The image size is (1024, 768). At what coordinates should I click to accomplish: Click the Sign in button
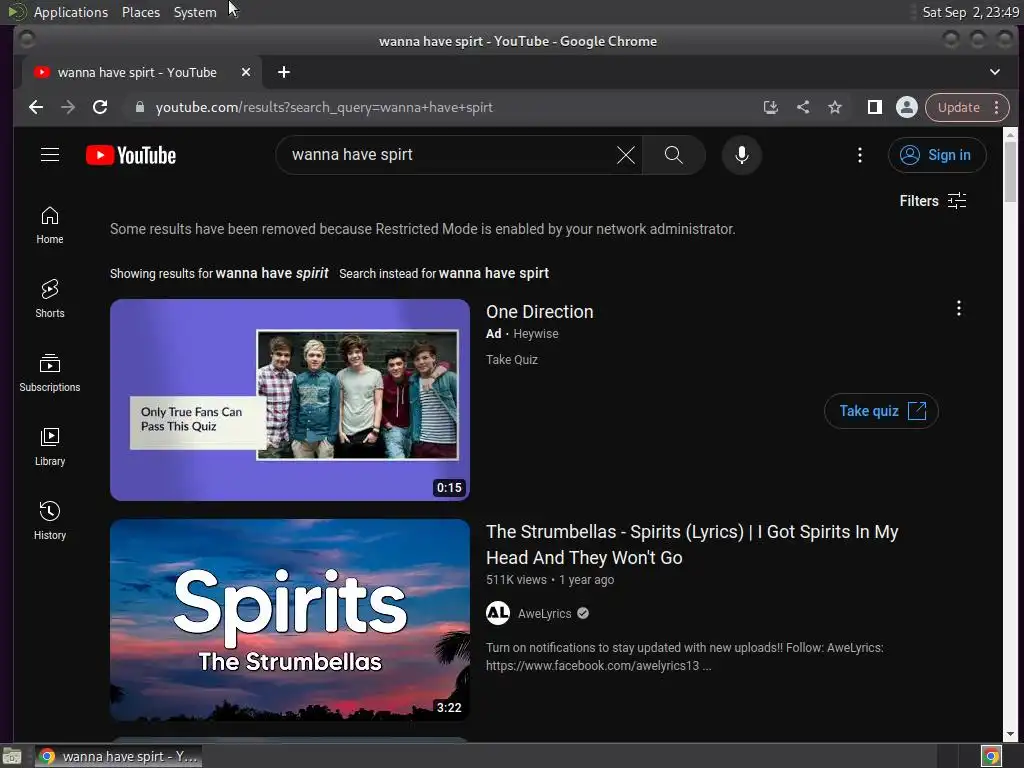[936, 155]
